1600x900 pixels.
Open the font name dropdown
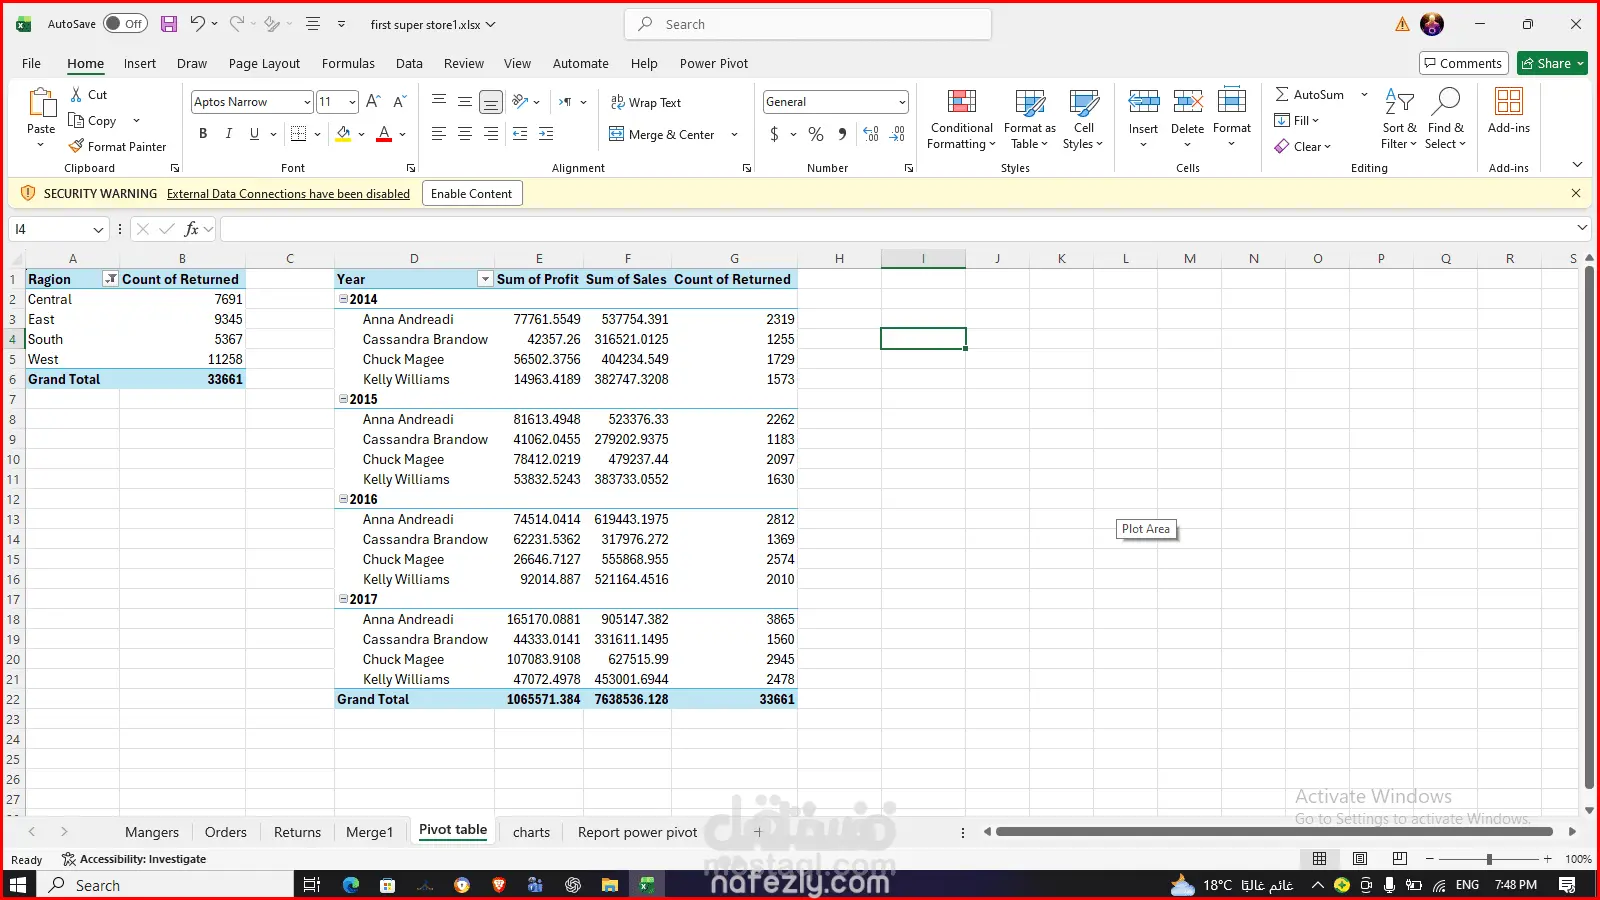(306, 102)
